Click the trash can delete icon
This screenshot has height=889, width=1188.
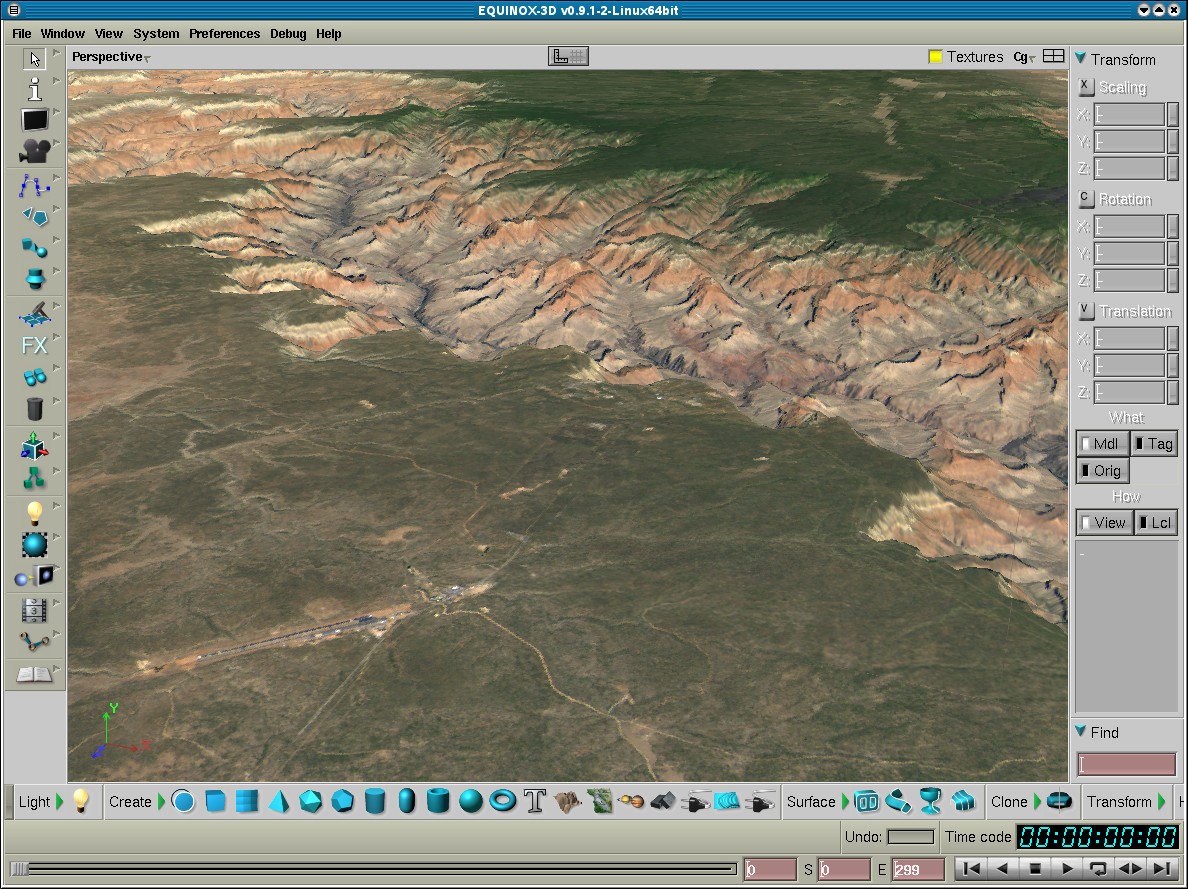(35, 409)
